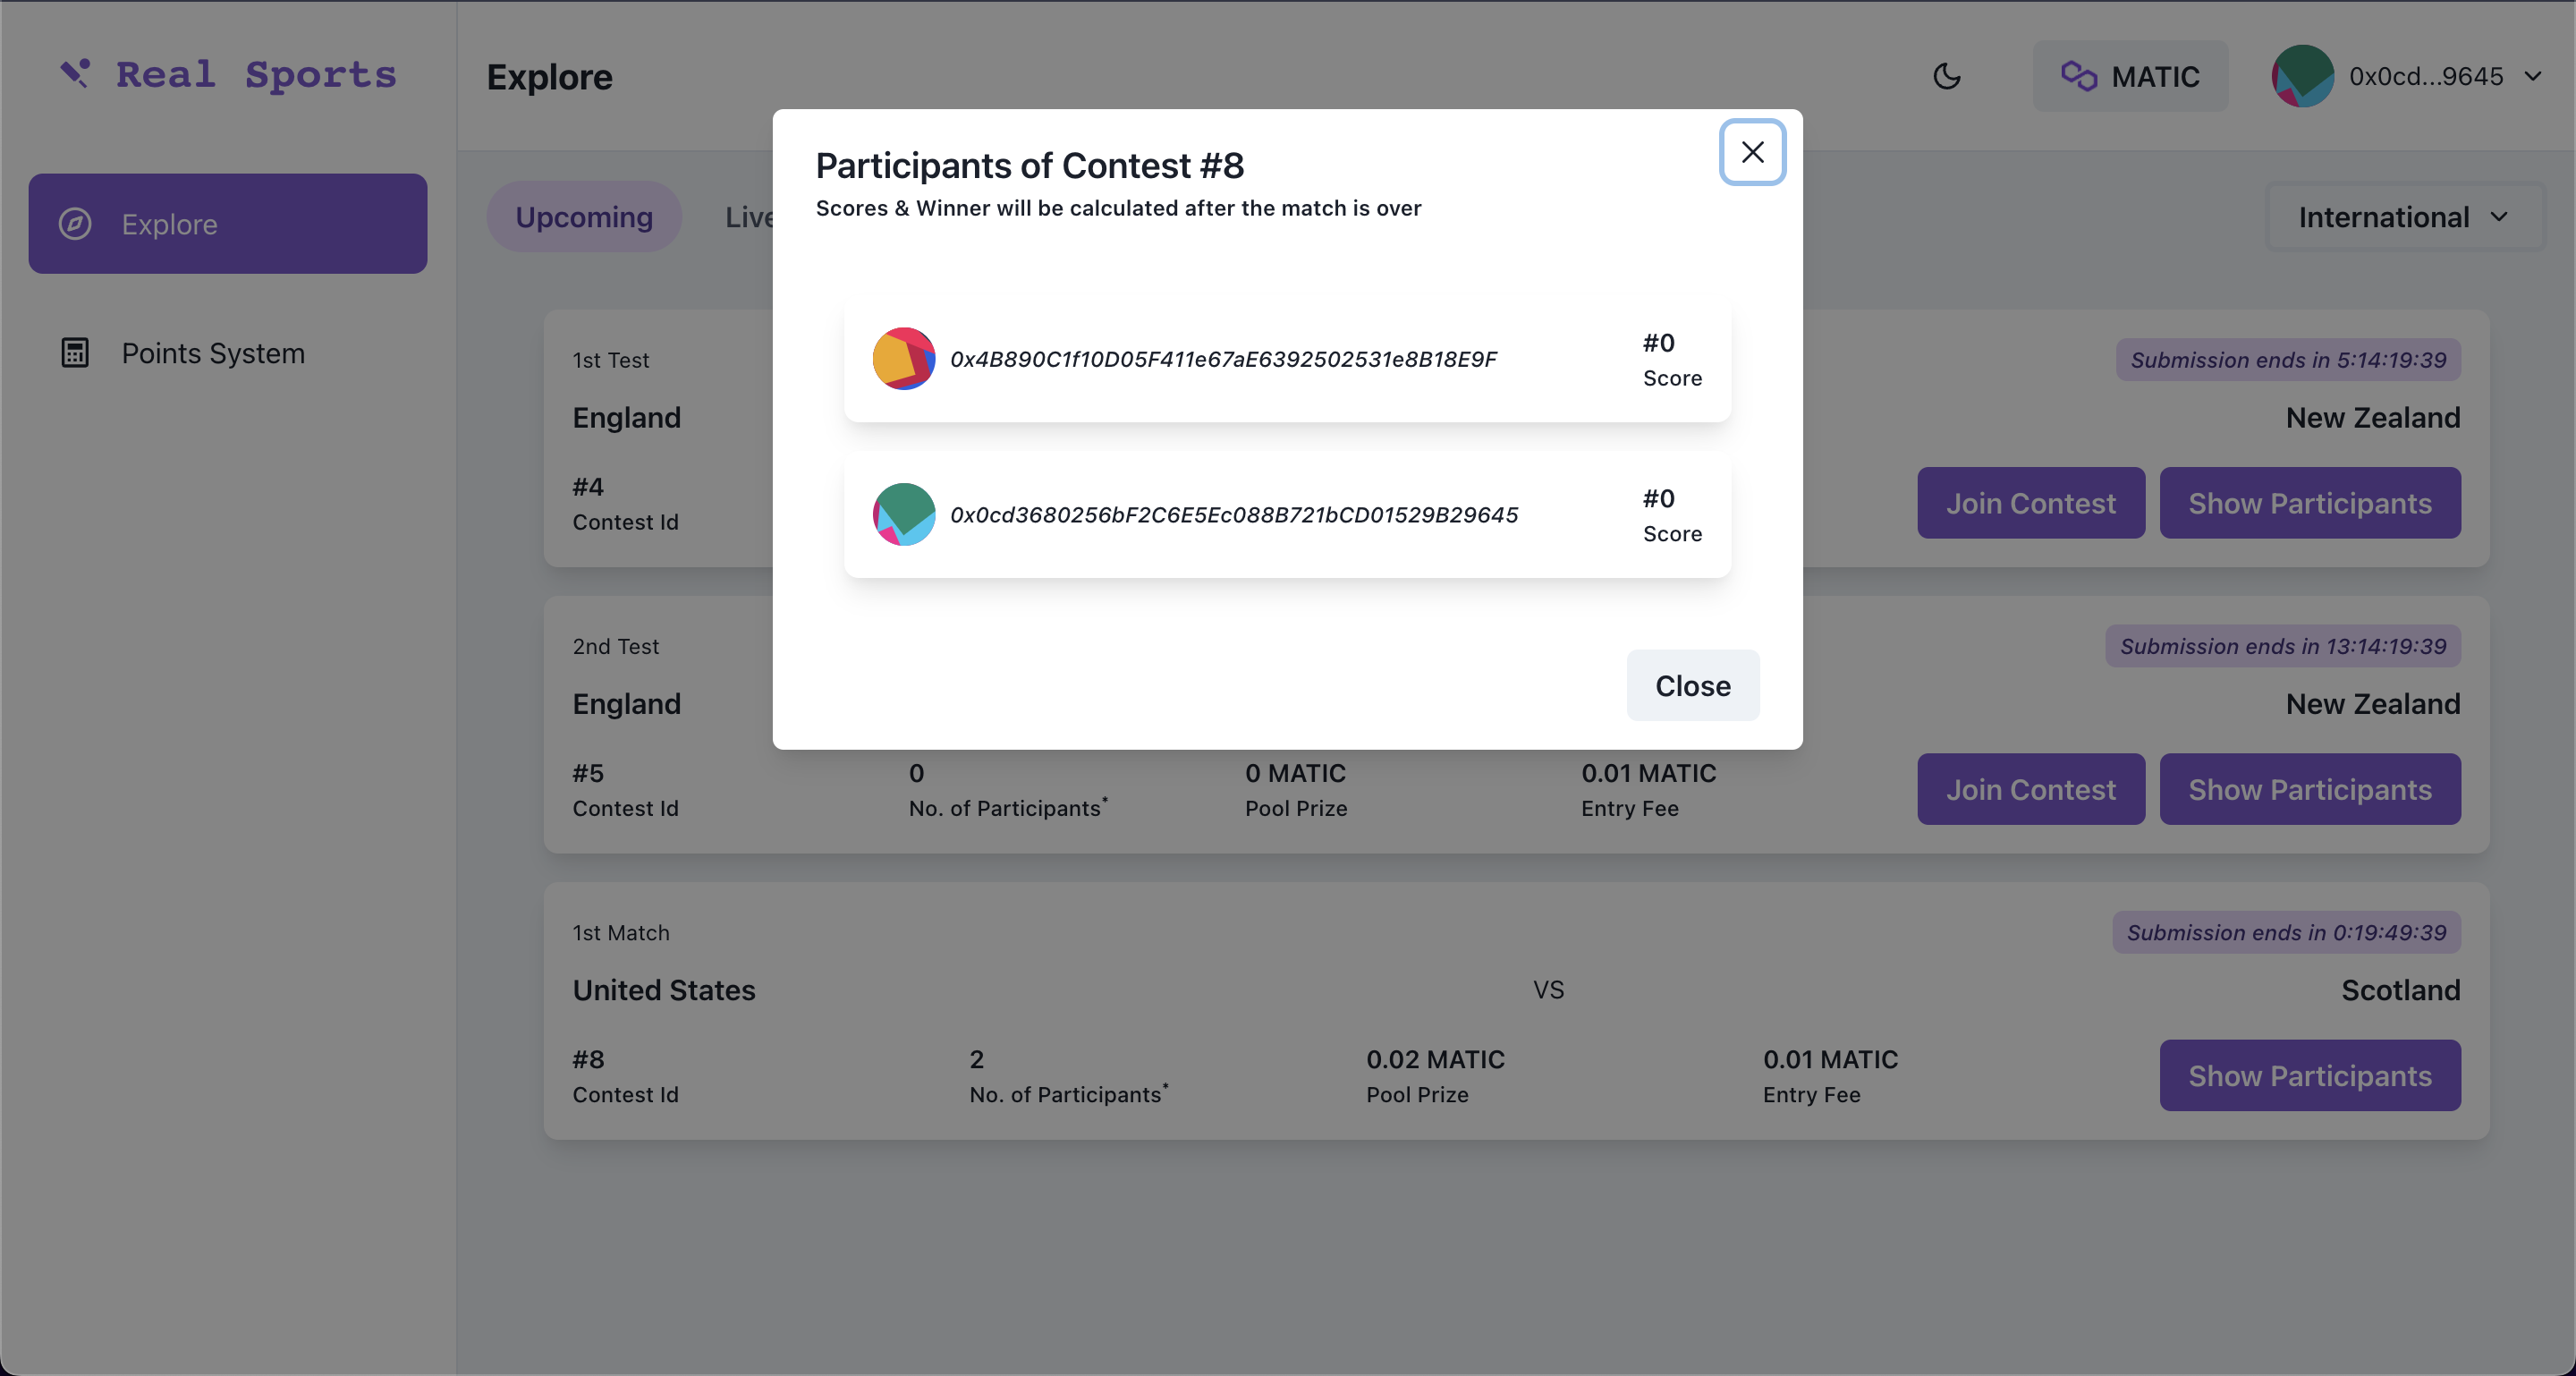Show Participants for the 2nd Test contest
2576x1376 pixels.
[x=2310, y=789]
